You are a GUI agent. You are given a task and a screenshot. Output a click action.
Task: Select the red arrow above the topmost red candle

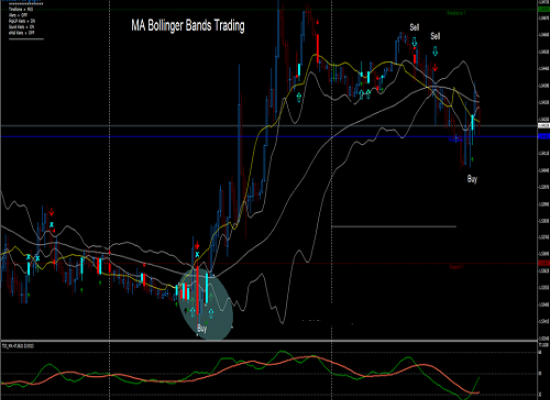tap(317, 22)
